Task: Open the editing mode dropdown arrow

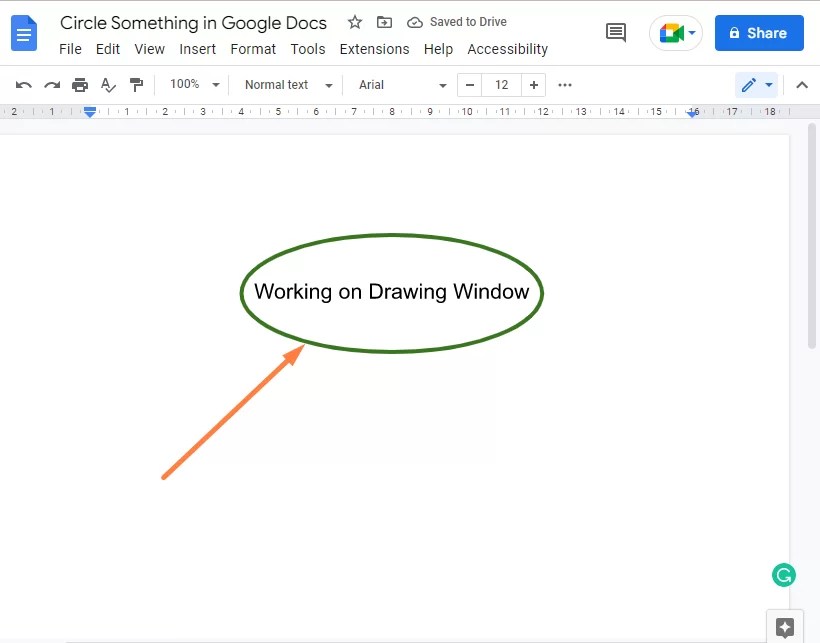Action: coord(770,85)
